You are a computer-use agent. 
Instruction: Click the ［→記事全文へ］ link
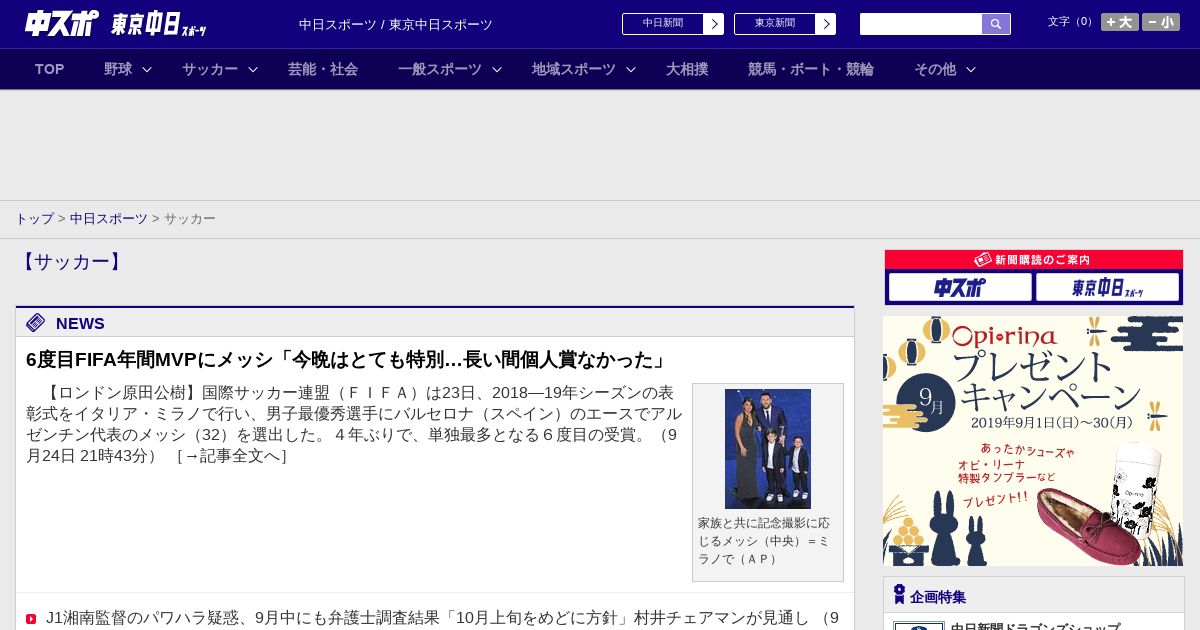click(x=232, y=456)
